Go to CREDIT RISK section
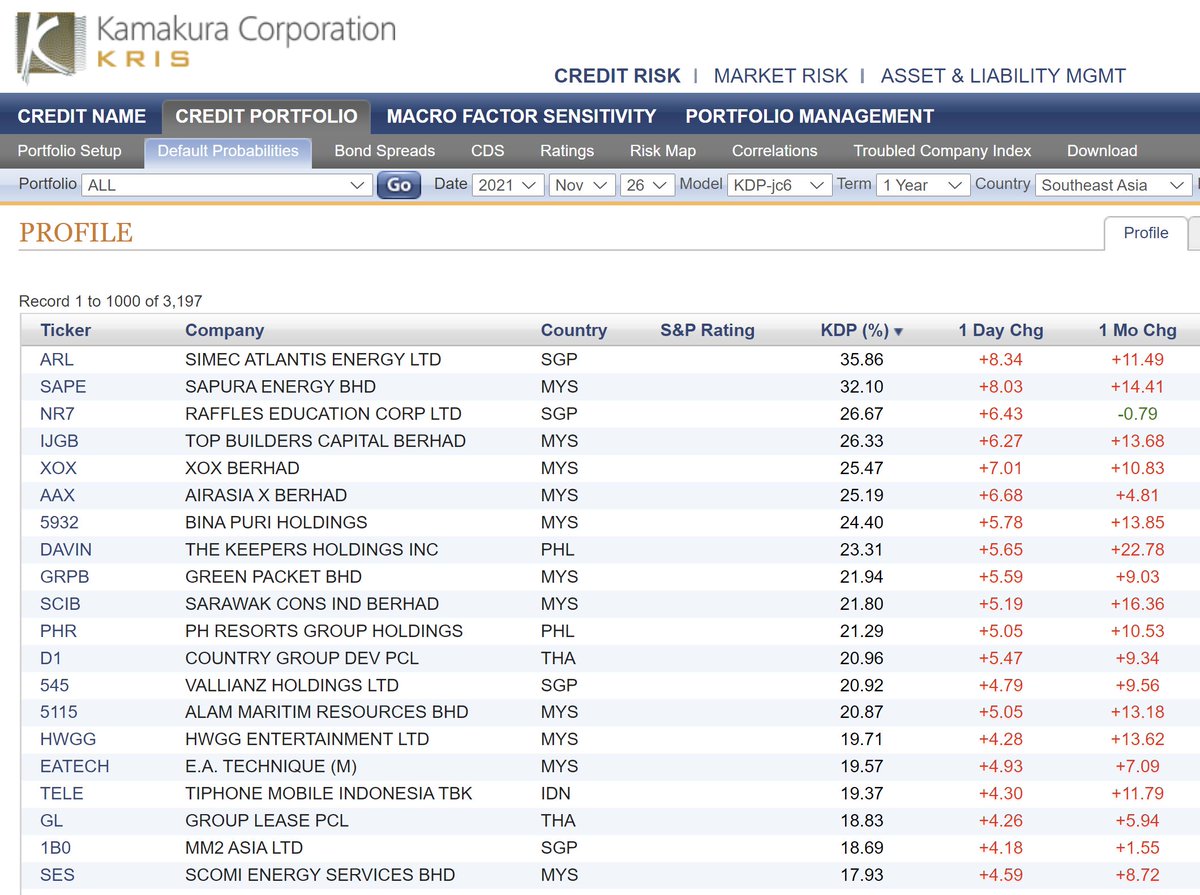 click(617, 76)
